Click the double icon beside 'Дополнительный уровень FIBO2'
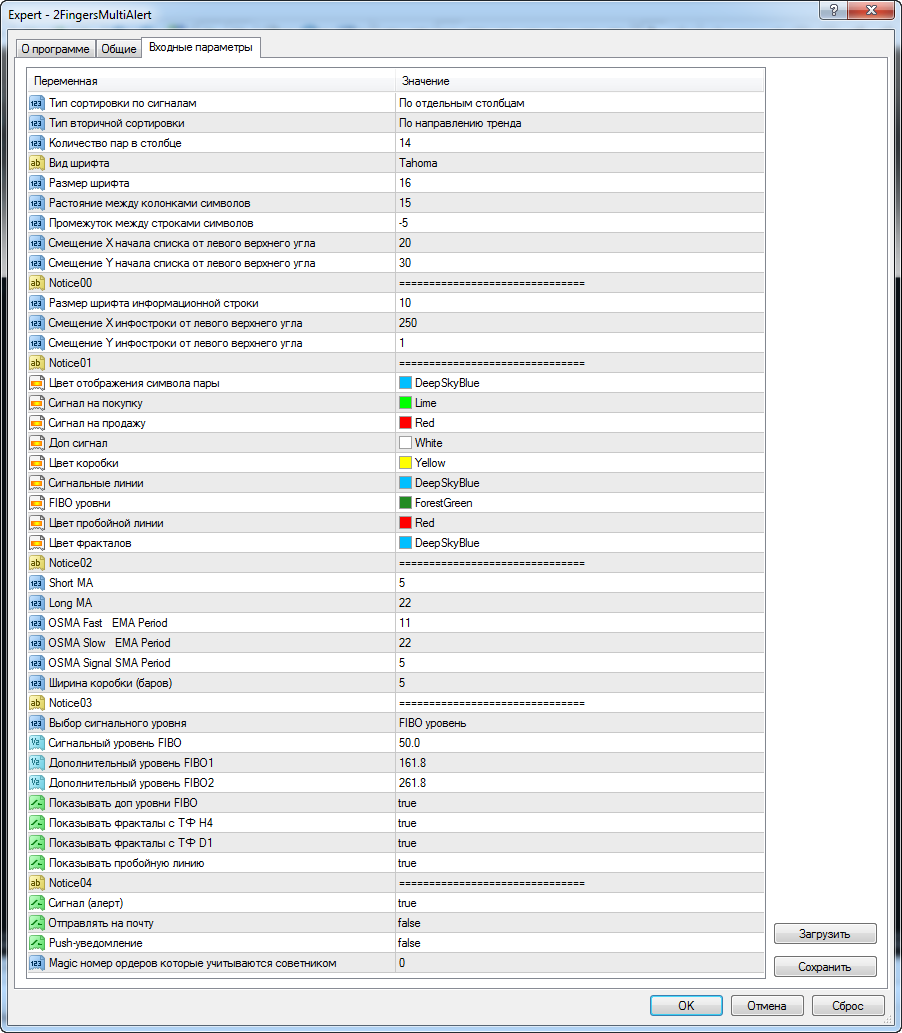902x1033 pixels. pyautogui.click(x=36, y=783)
